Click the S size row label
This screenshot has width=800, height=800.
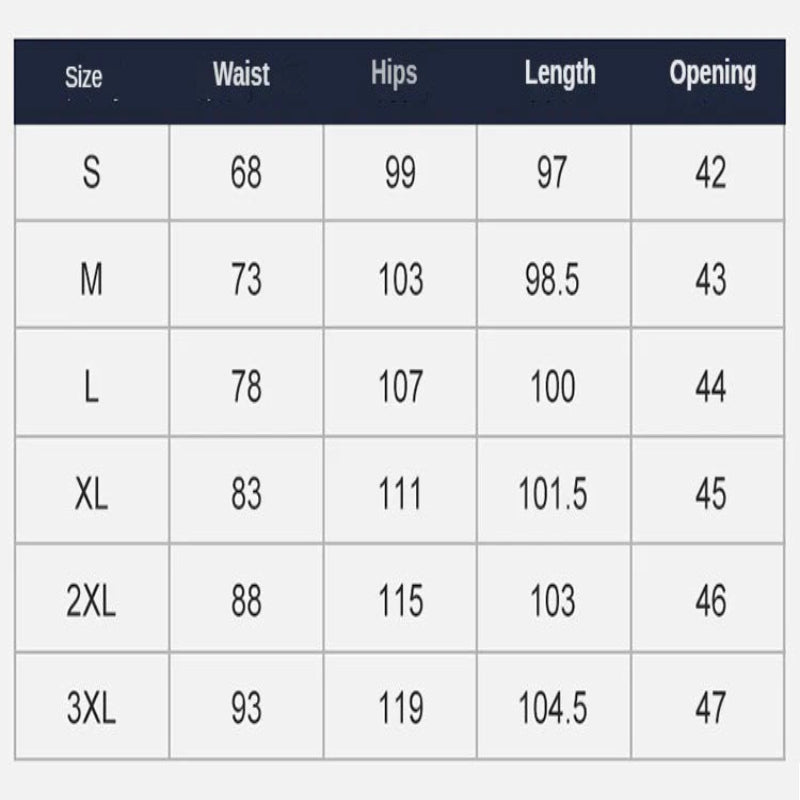click(x=91, y=173)
